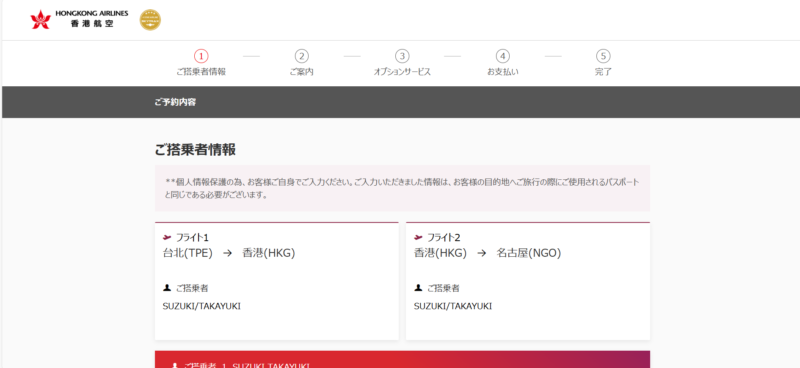This screenshot has height=368, width=800.
Task: Click the pink personal information notice box
Action: (403, 188)
